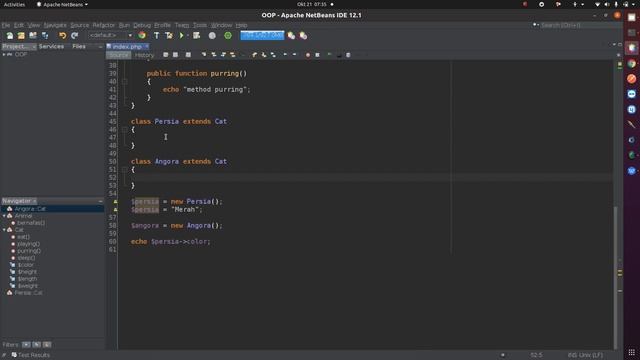The width and height of the screenshot is (640, 360).
Task: Collapse the Cat class in Navigator
Action: coord(4,230)
